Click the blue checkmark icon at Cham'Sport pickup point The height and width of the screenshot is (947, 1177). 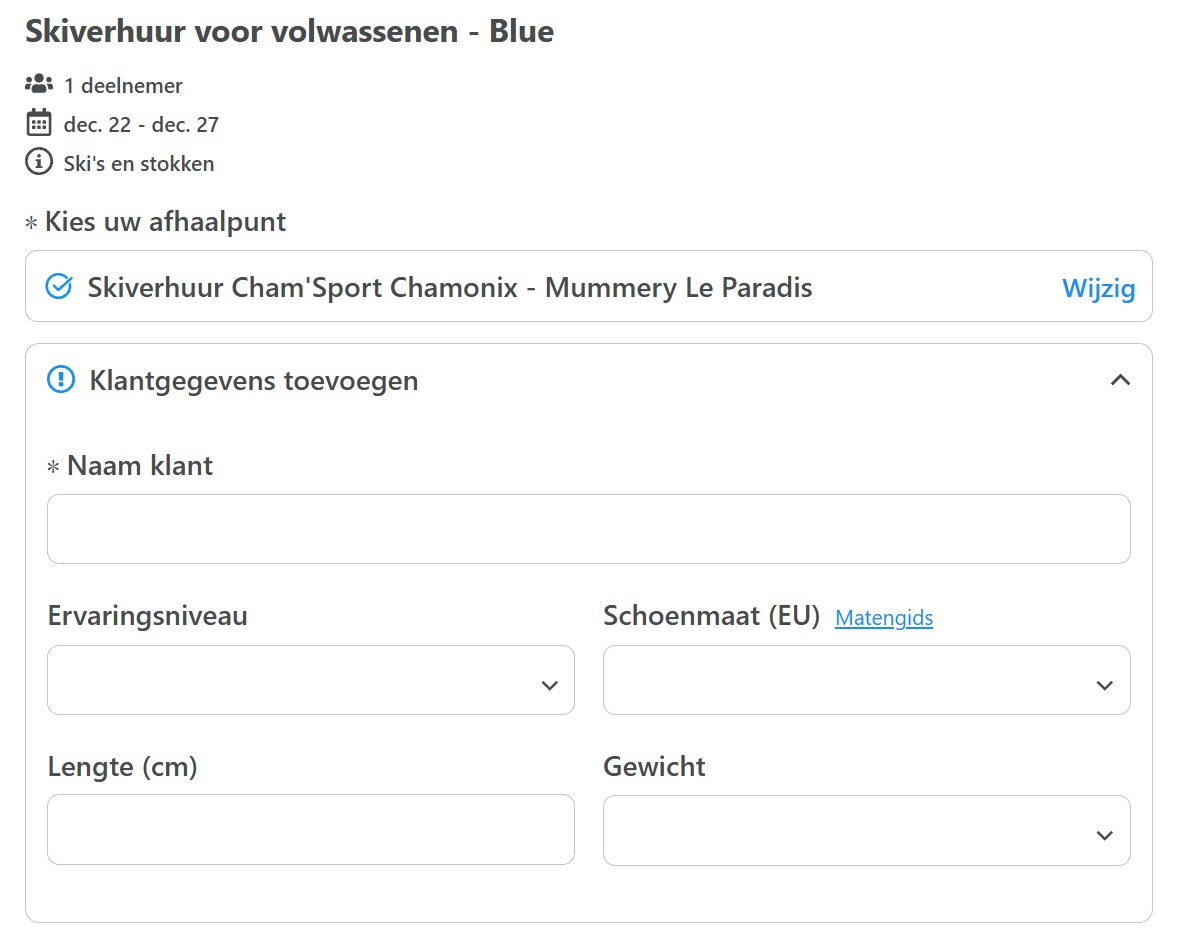[x=60, y=287]
